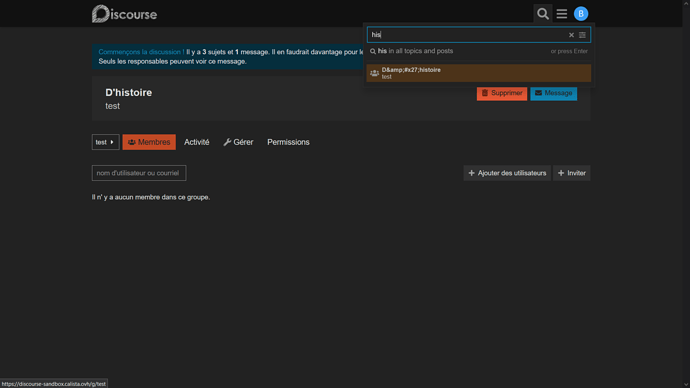
Task: Delete the group with Supprimer button
Action: pyautogui.click(x=502, y=93)
